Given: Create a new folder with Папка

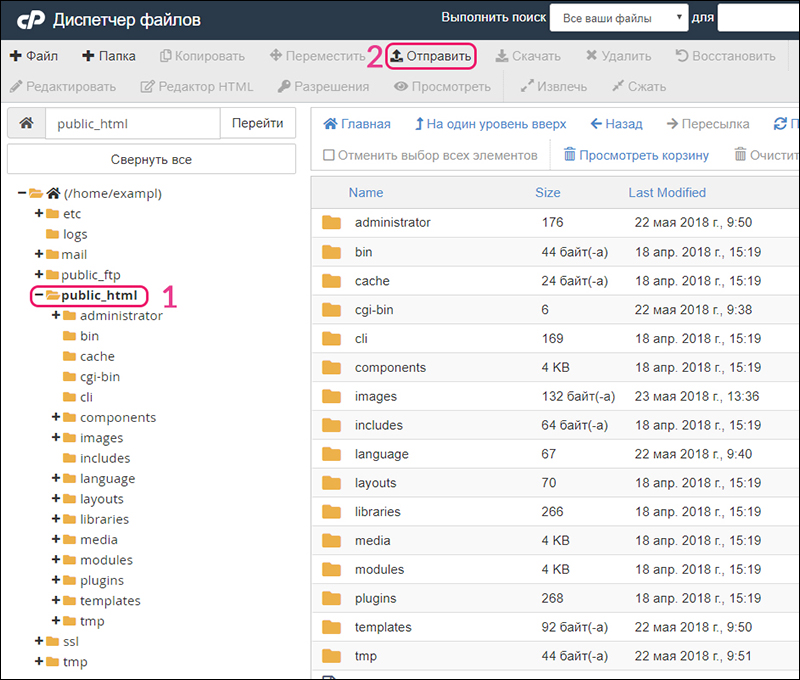Looking at the screenshot, I should tap(109, 56).
